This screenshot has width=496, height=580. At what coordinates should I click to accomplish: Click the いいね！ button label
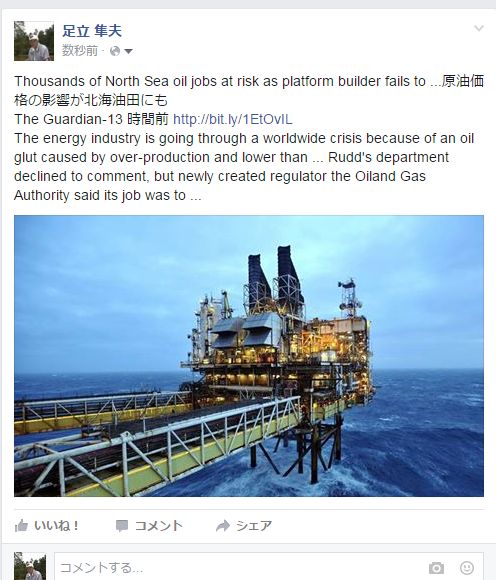tap(56, 525)
